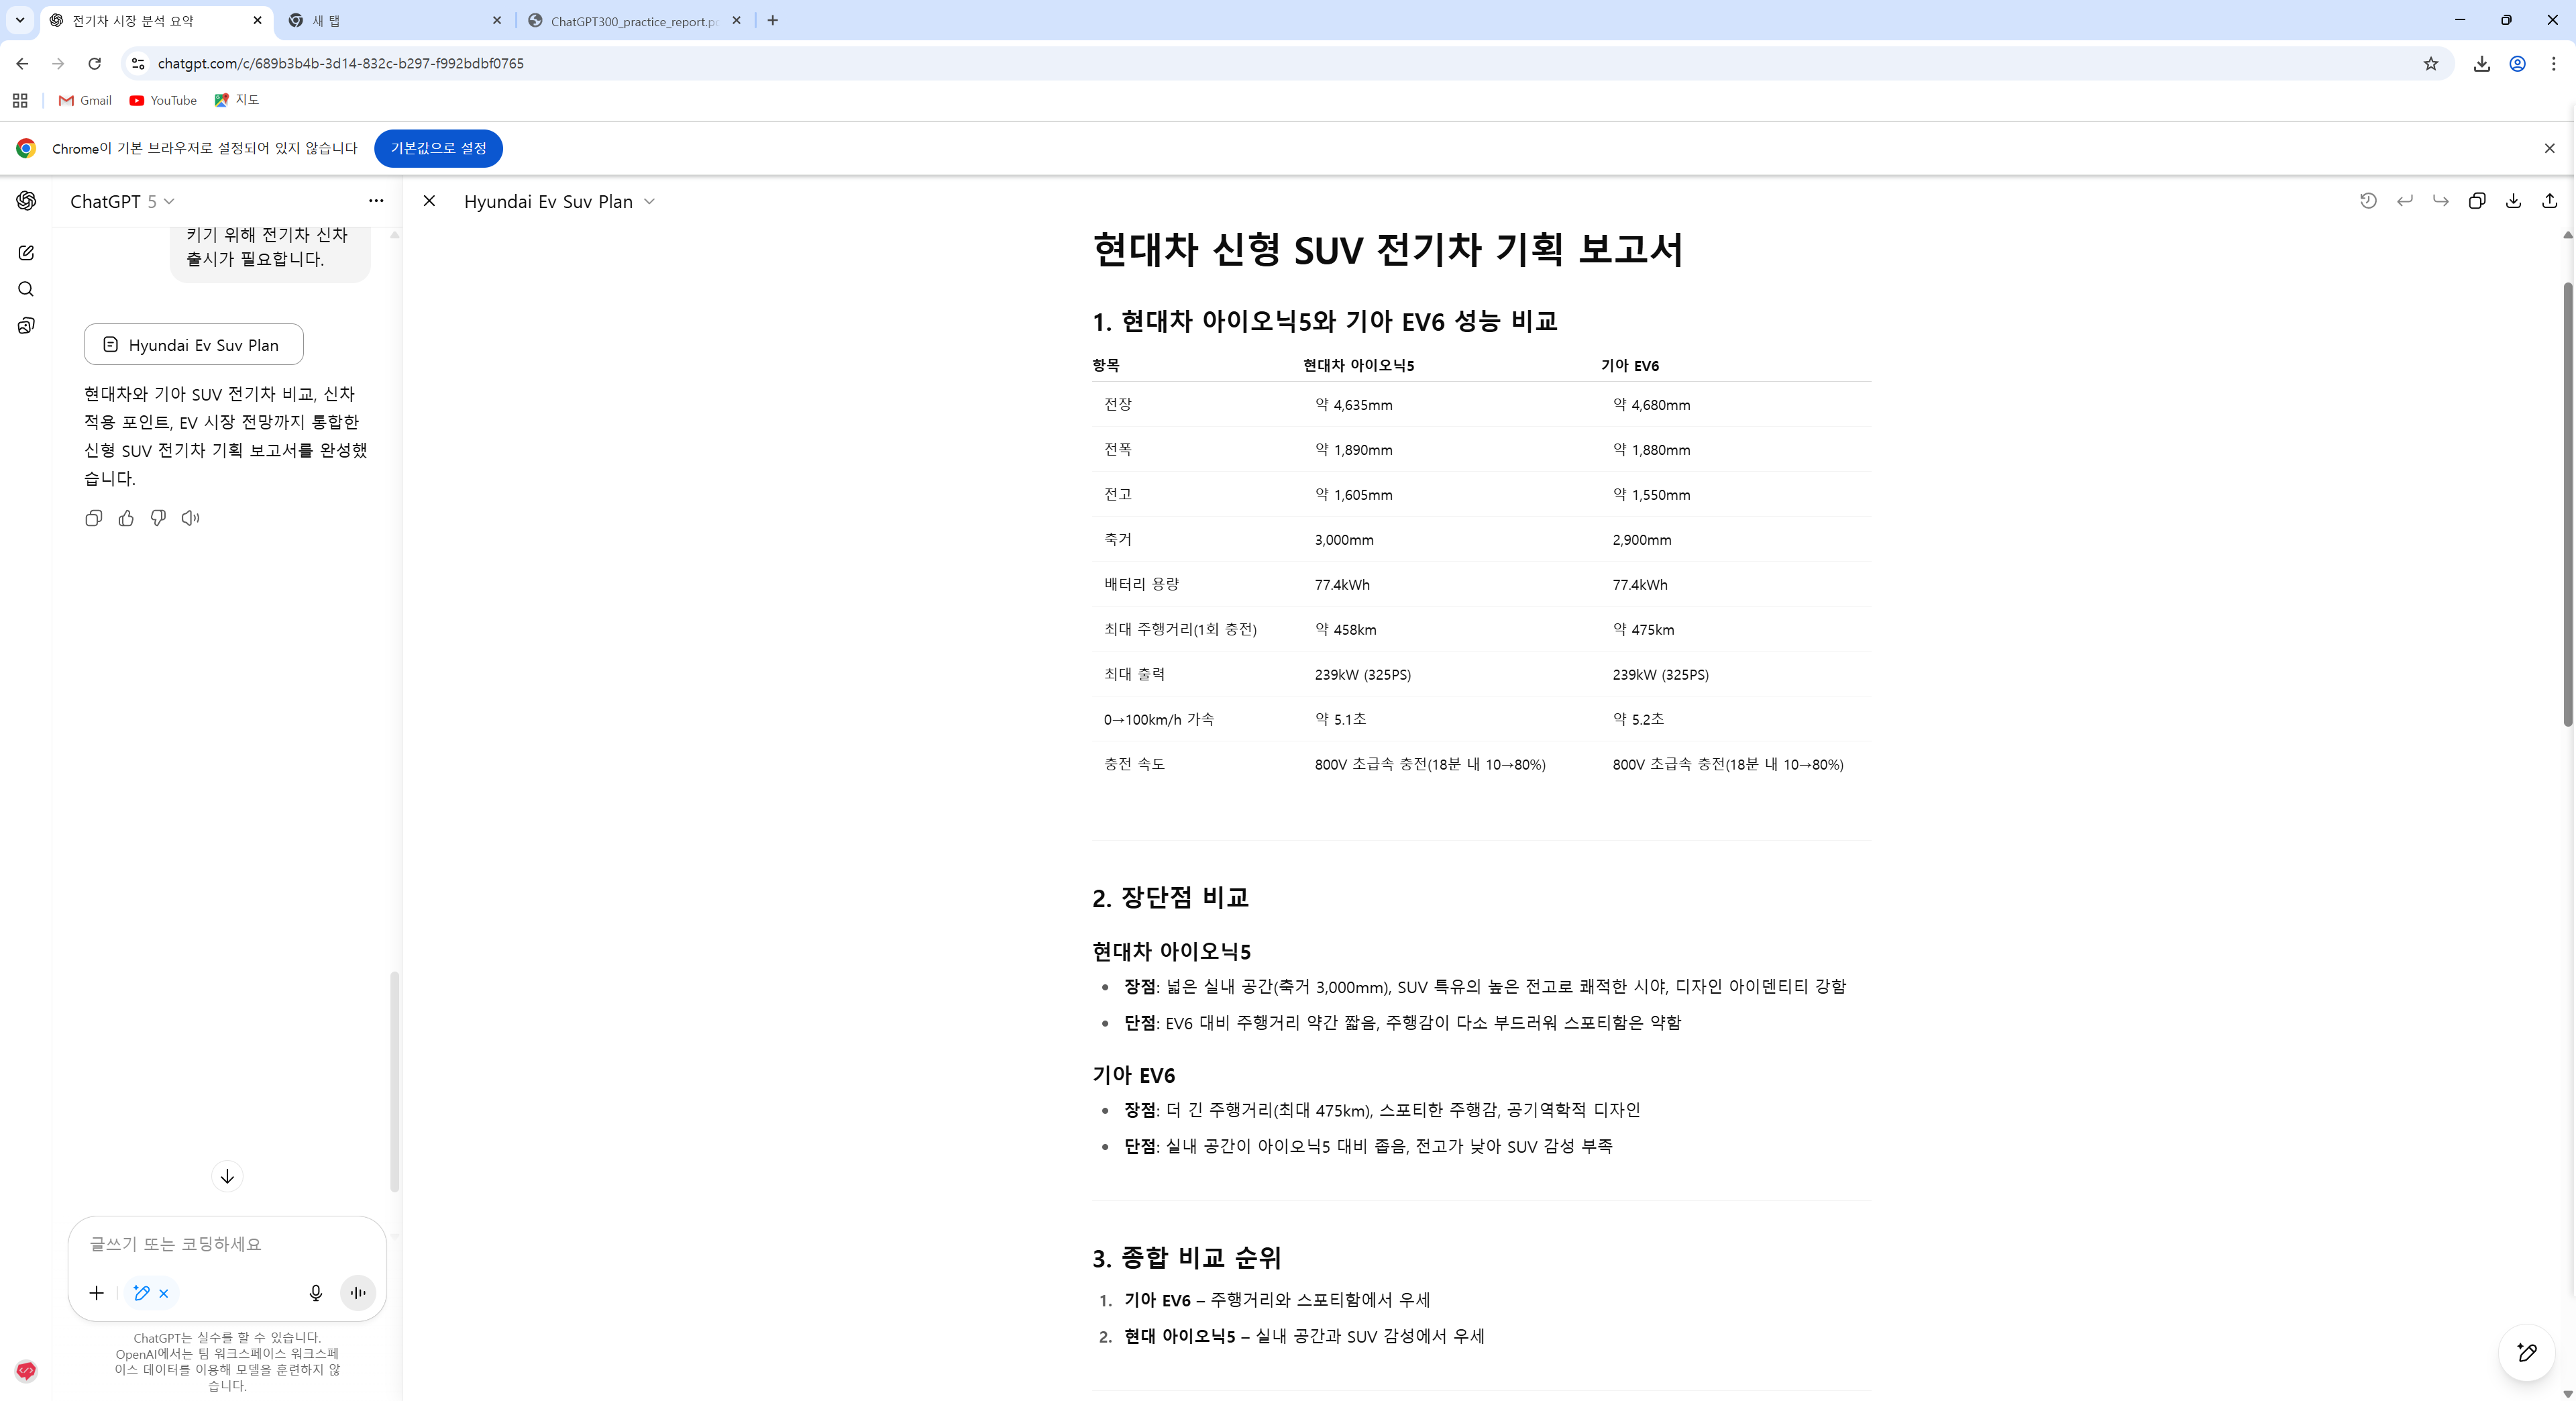Open the Hyundai Ev Suv Plan canvas card

(x=194, y=344)
